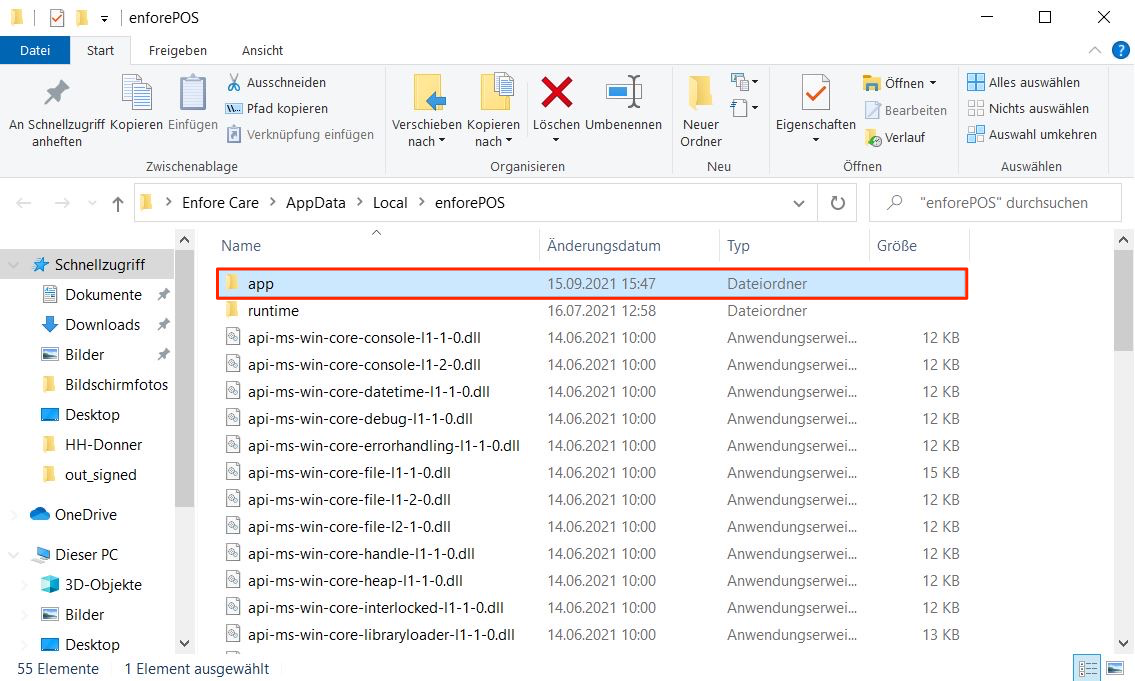Open the Neues Element dropdown
This screenshot has height=681, width=1135.
(744, 82)
